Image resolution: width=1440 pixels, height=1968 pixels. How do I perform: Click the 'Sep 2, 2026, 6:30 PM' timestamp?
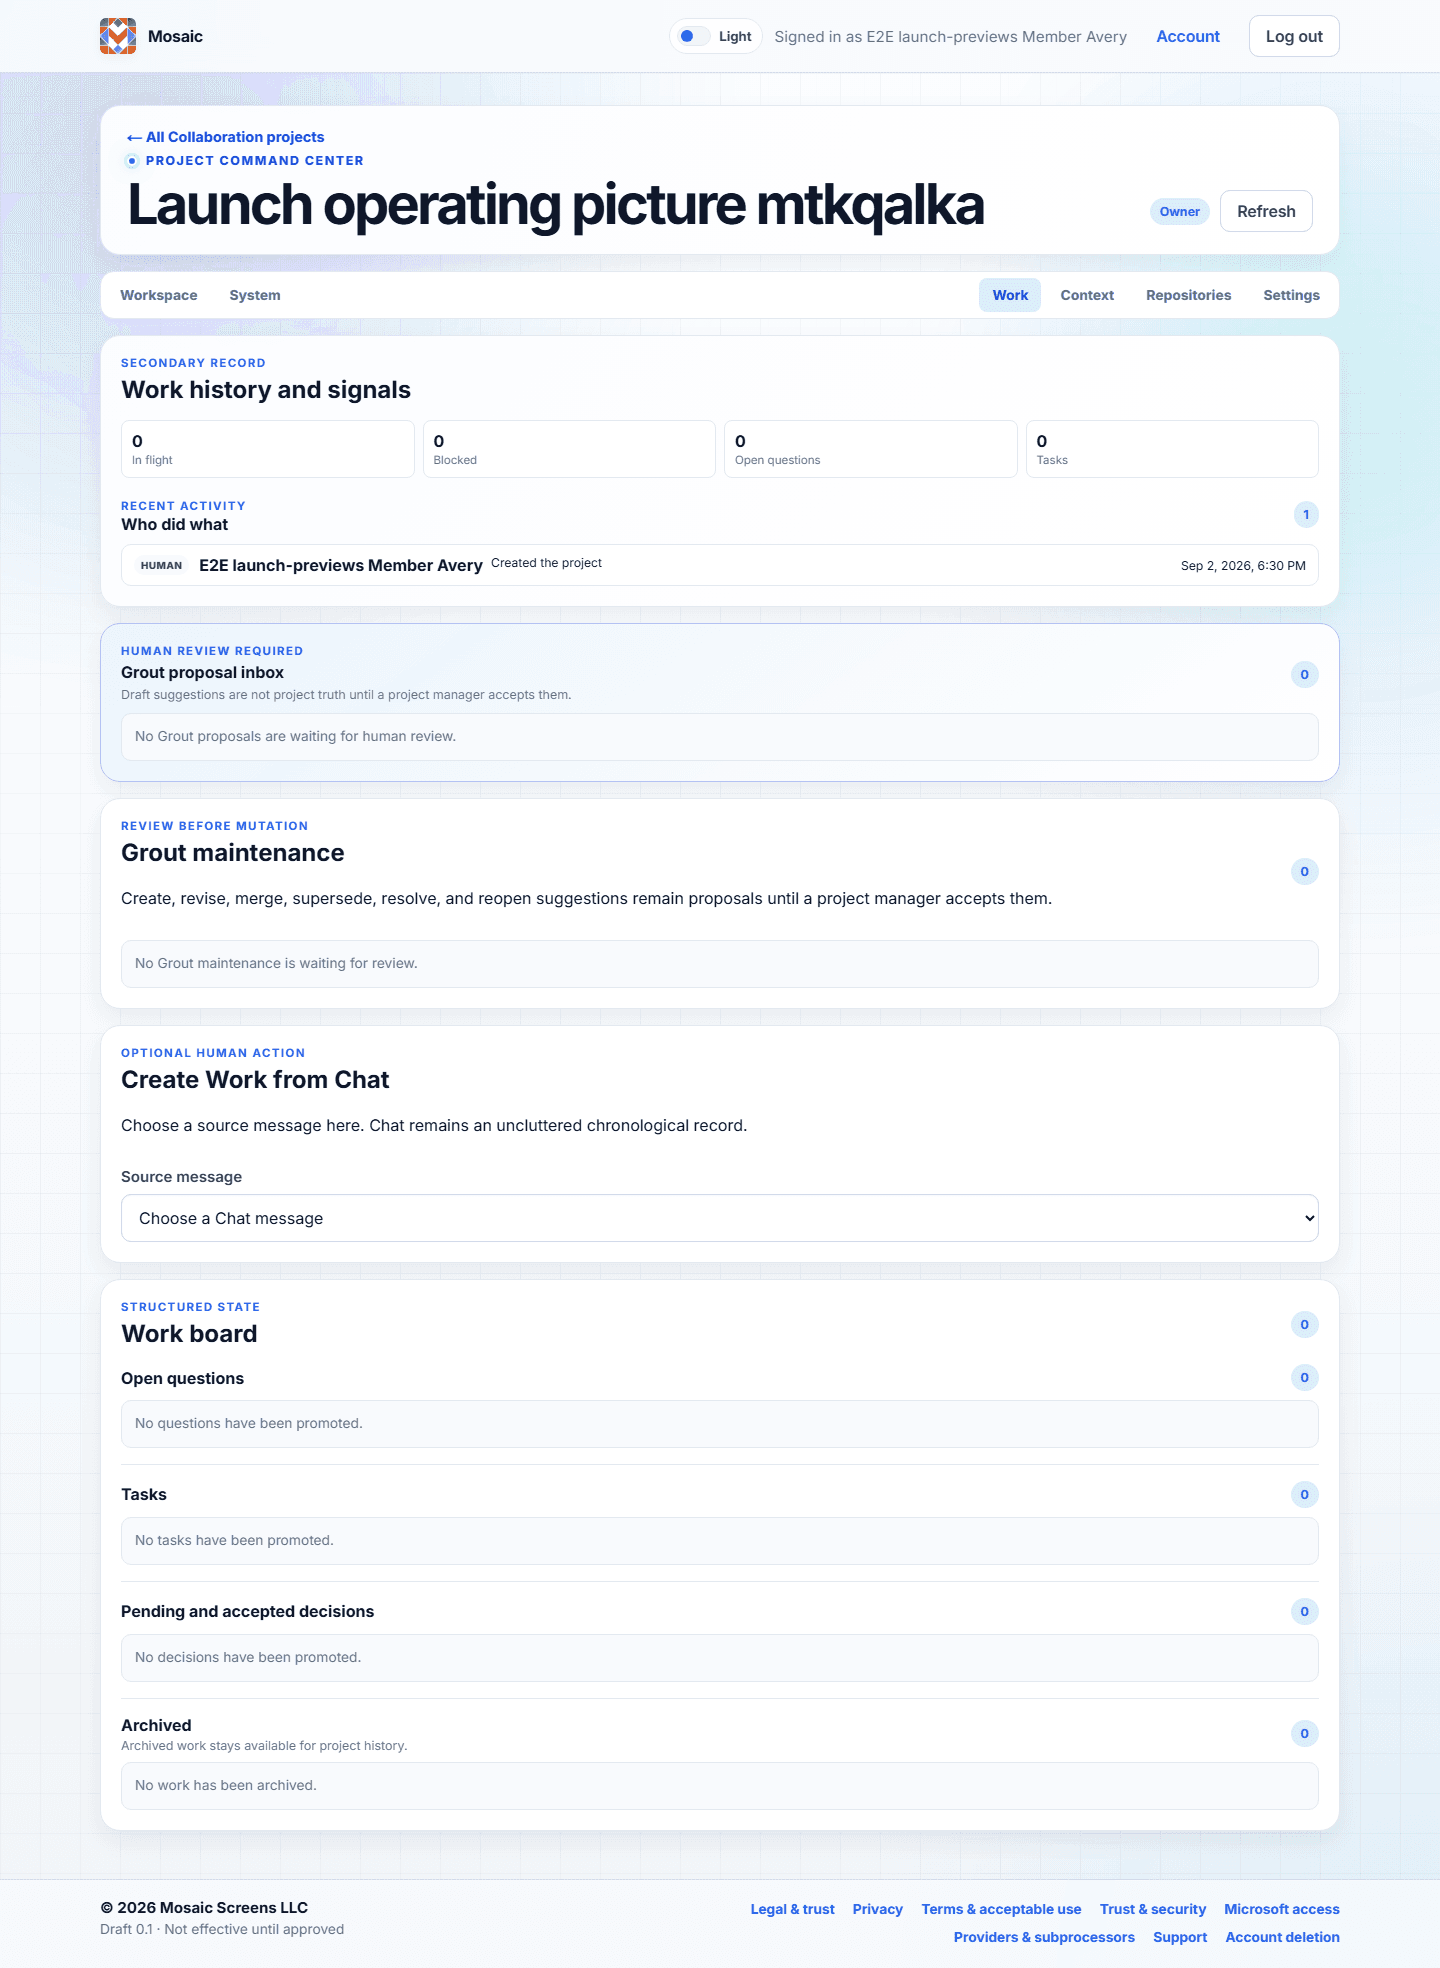[x=1243, y=565]
